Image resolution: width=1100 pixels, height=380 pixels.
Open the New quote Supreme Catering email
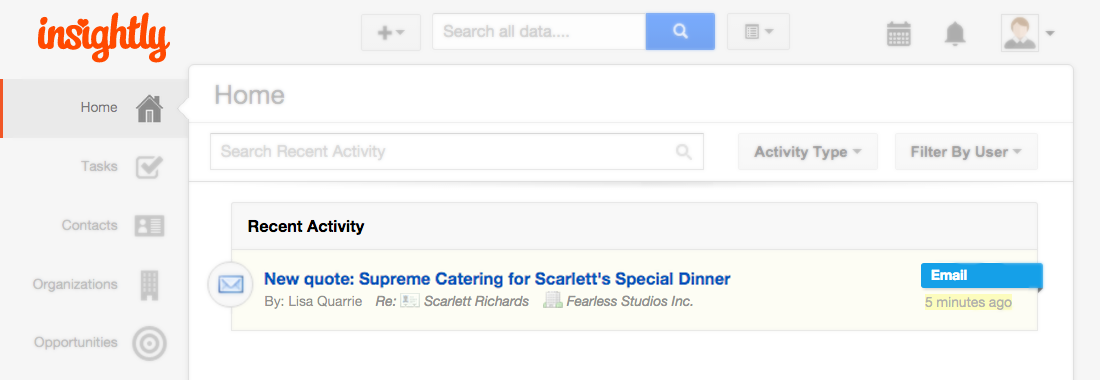(497, 278)
